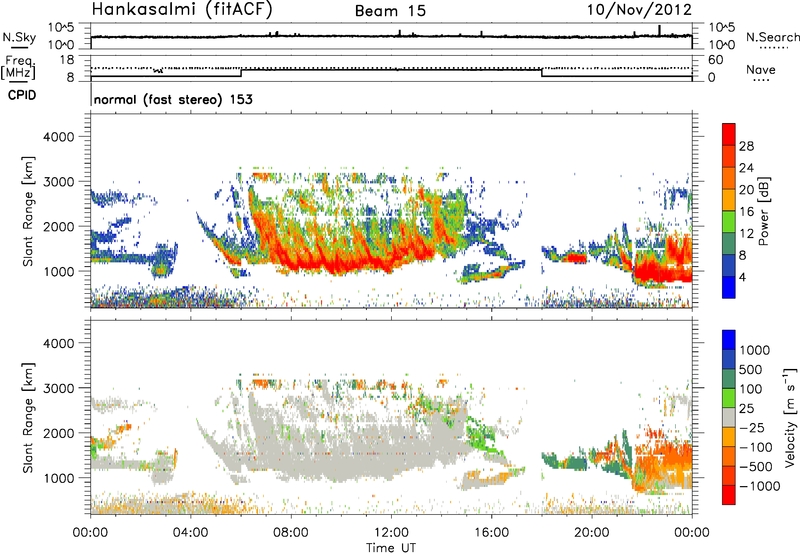
Task: Click the '4' label on Power scale
Action: point(742,277)
